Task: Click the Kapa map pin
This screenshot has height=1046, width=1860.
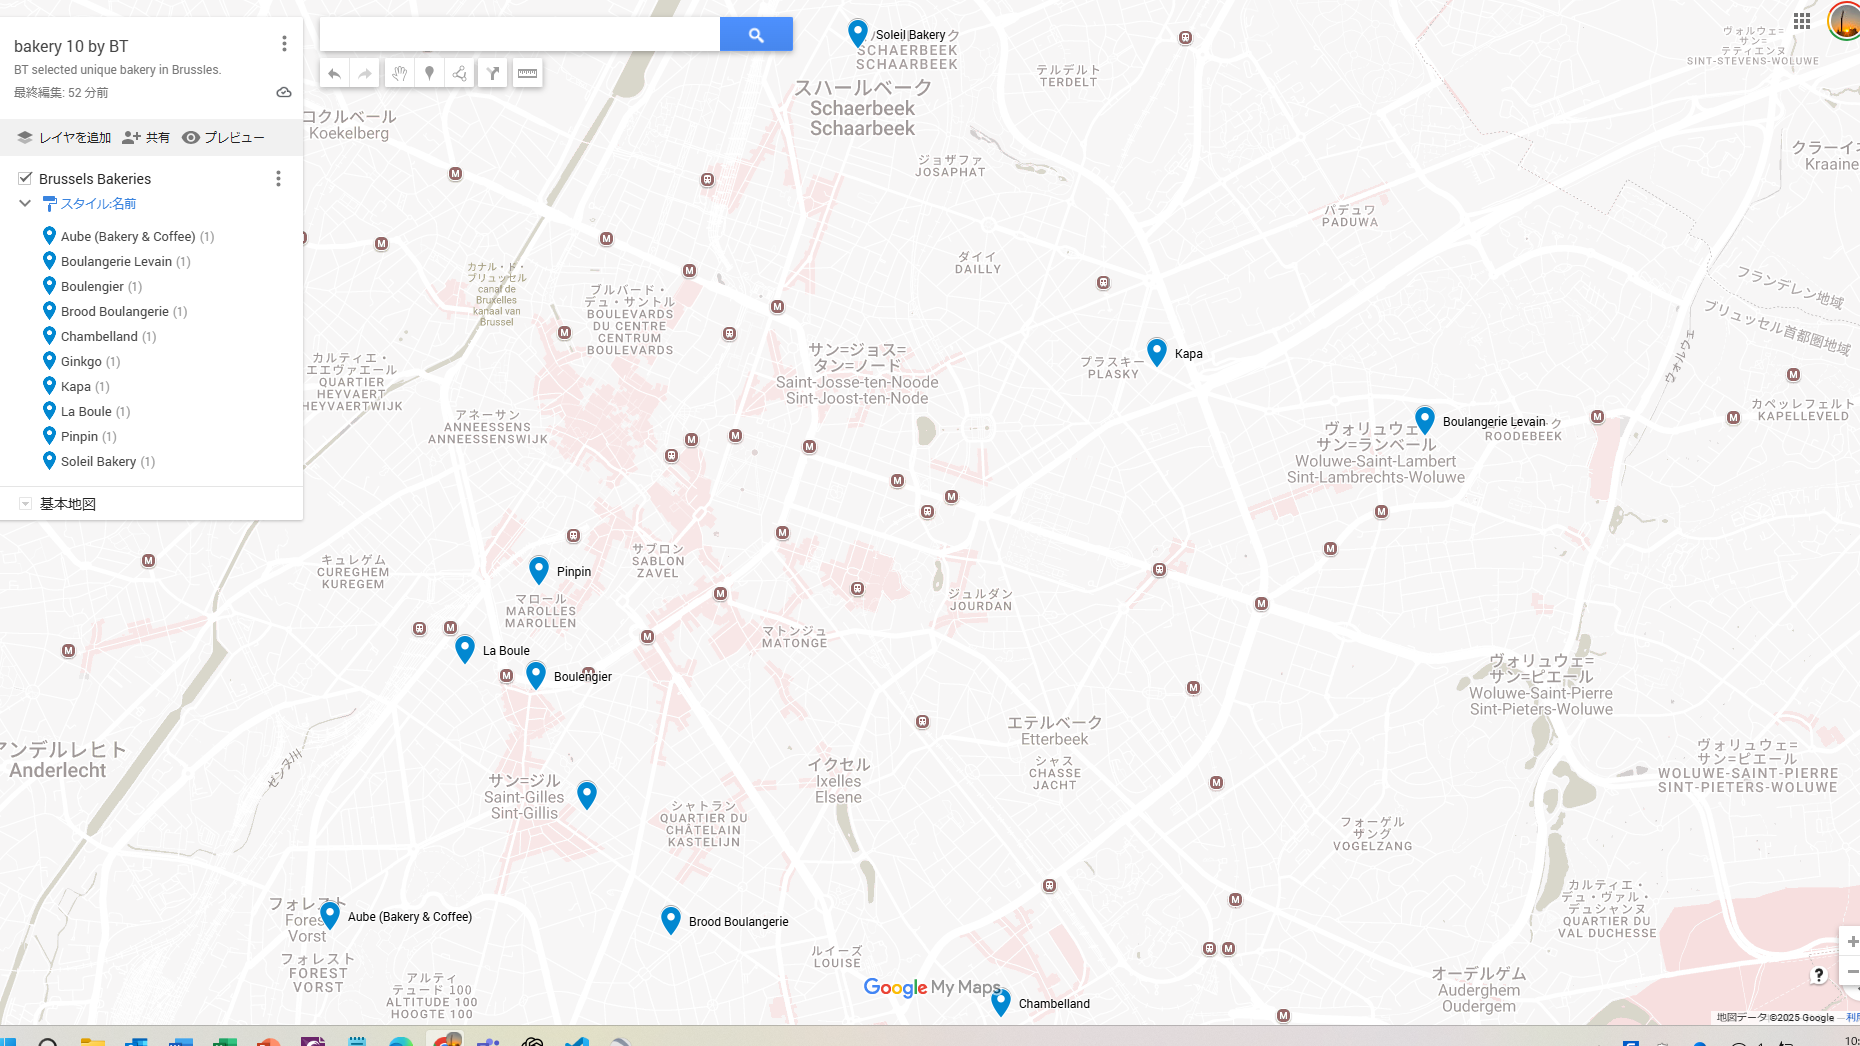Action: pos(1157,352)
